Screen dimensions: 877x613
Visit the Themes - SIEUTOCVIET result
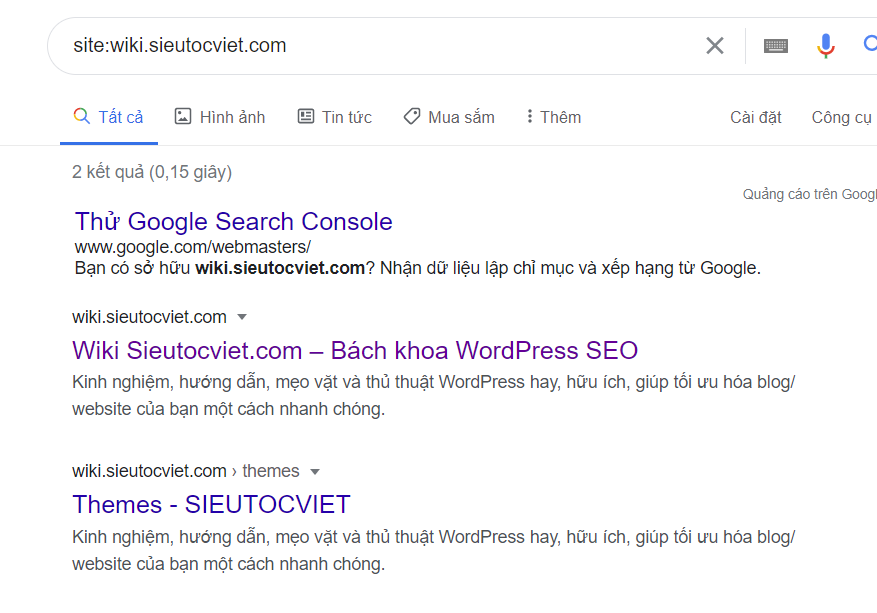[x=209, y=505]
